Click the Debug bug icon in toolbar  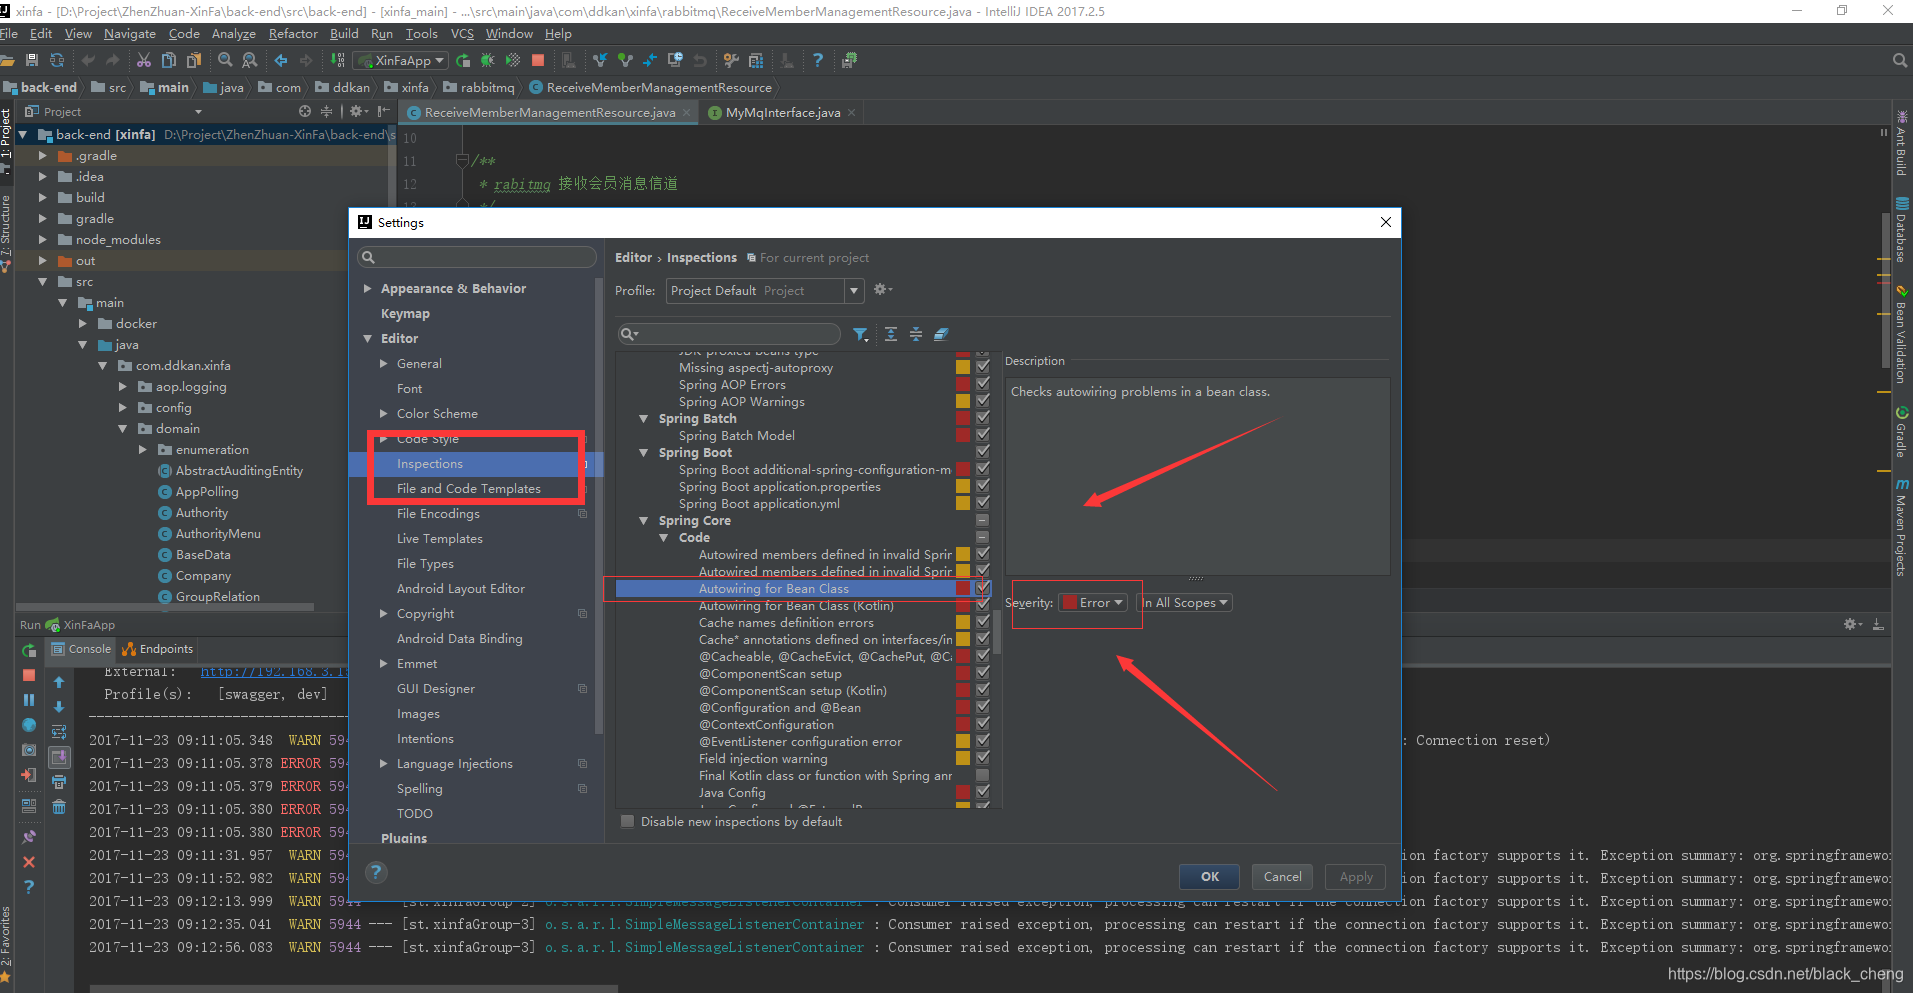click(487, 60)
